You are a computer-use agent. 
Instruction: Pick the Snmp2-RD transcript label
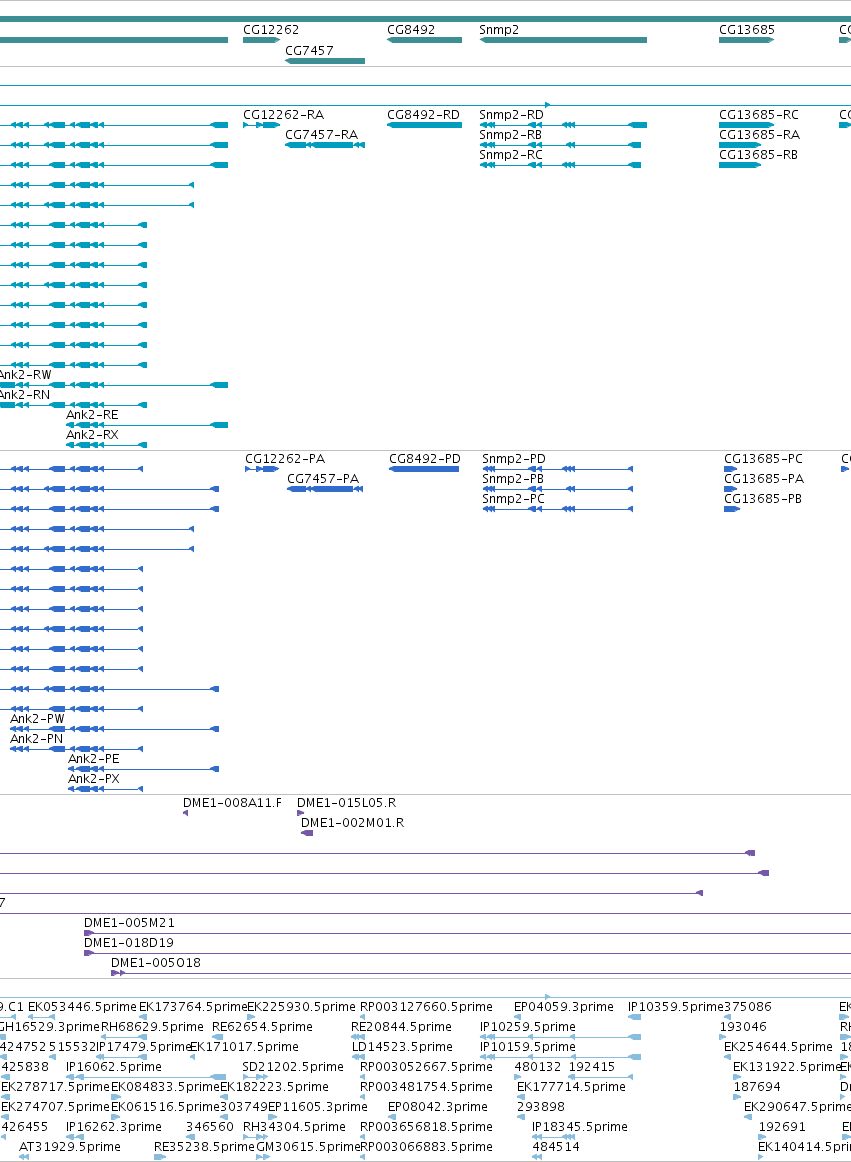pos(511,115)
